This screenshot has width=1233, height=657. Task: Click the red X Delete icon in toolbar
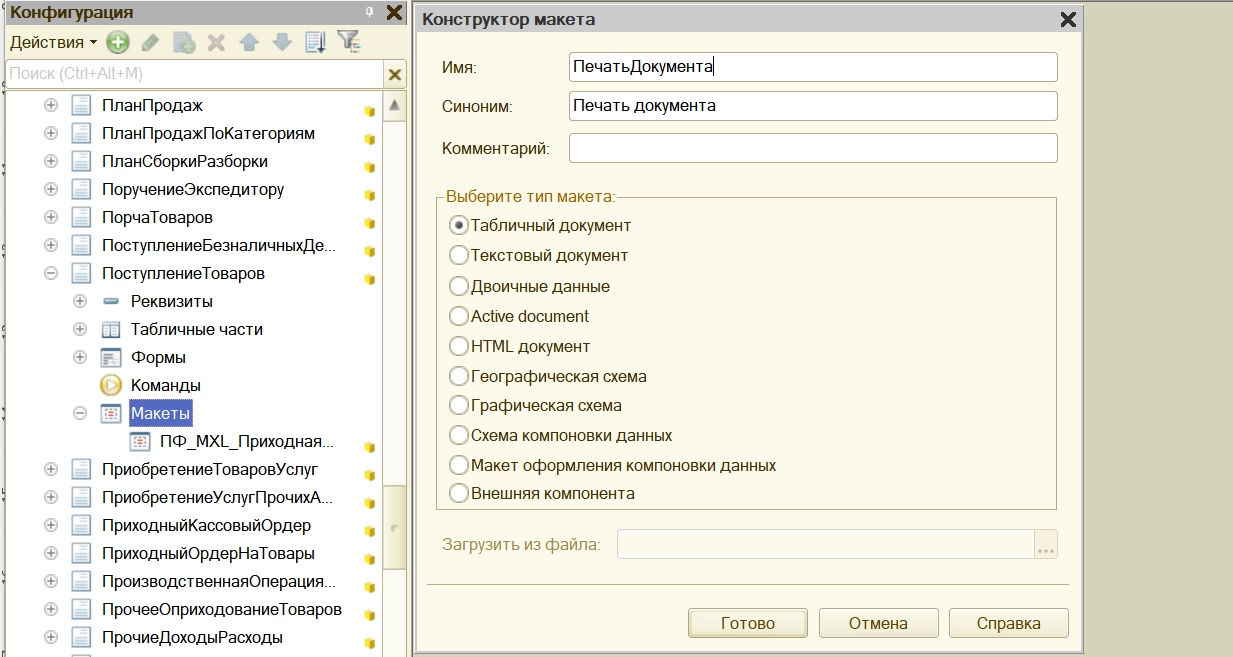[216, 42]
